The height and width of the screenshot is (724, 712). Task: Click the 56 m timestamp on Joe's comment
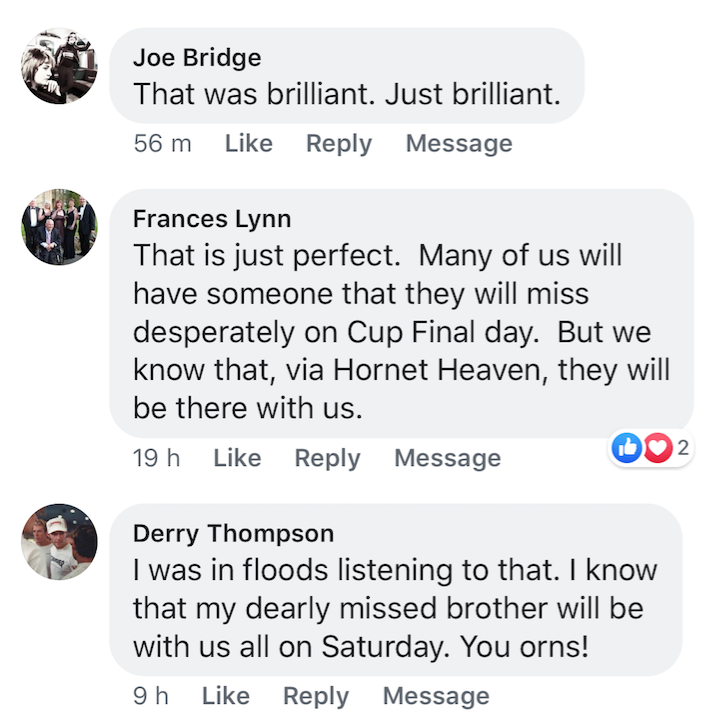coord(162,143)
